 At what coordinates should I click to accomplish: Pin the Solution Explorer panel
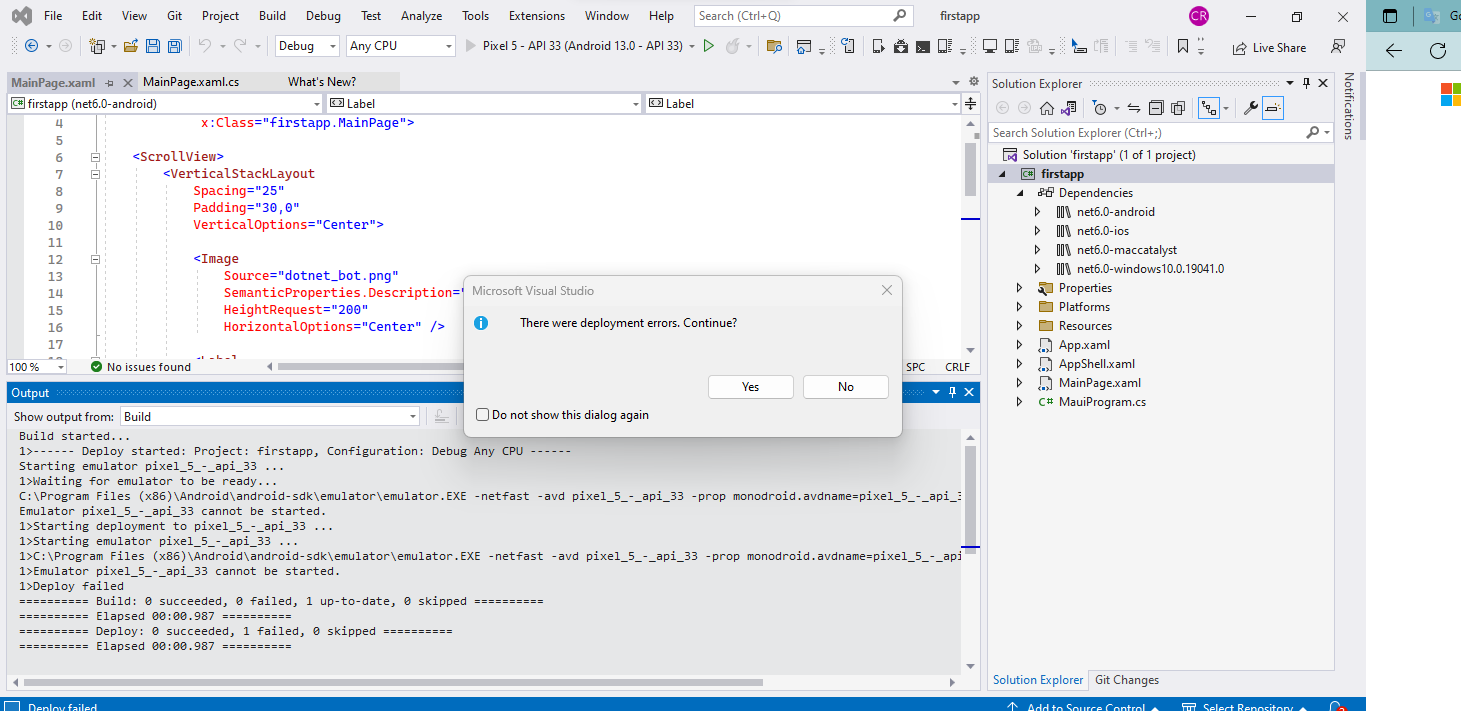(1305, 84)
